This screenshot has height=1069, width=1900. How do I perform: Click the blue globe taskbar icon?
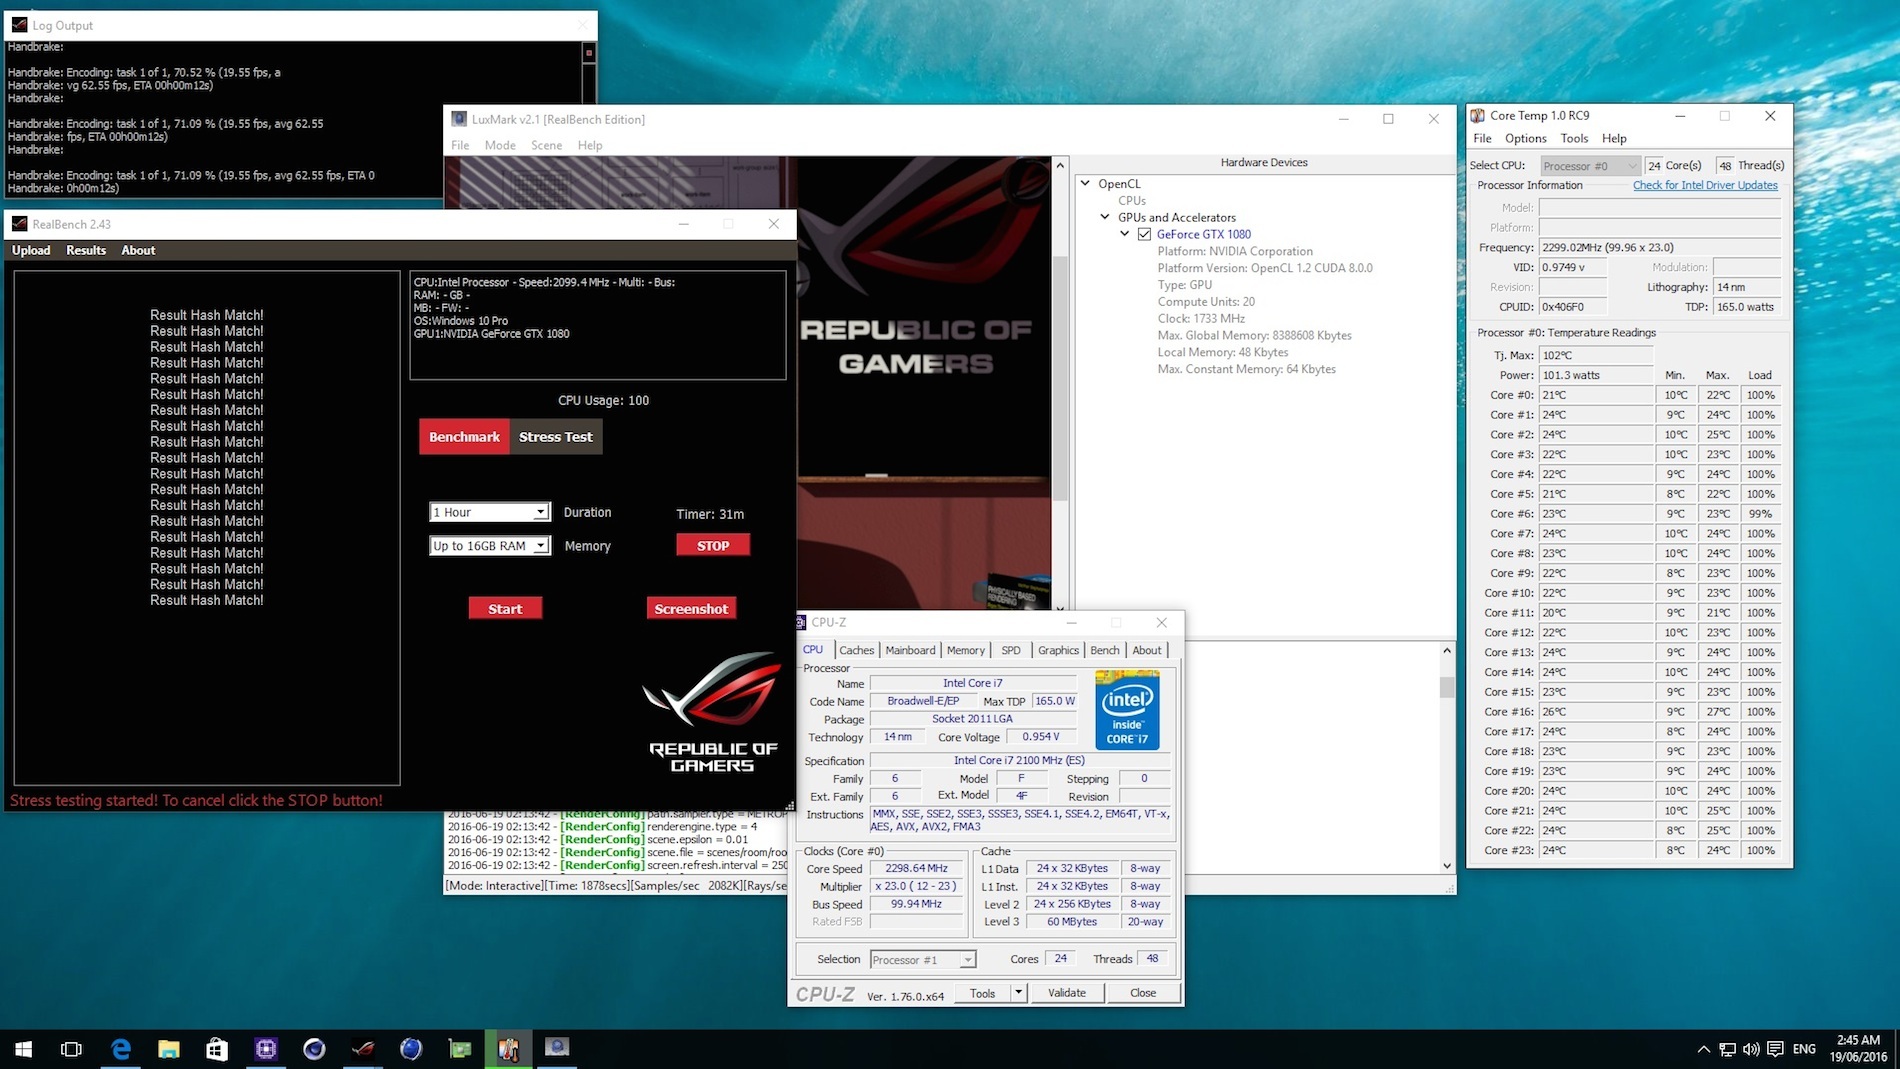(x=411, y=1048)
